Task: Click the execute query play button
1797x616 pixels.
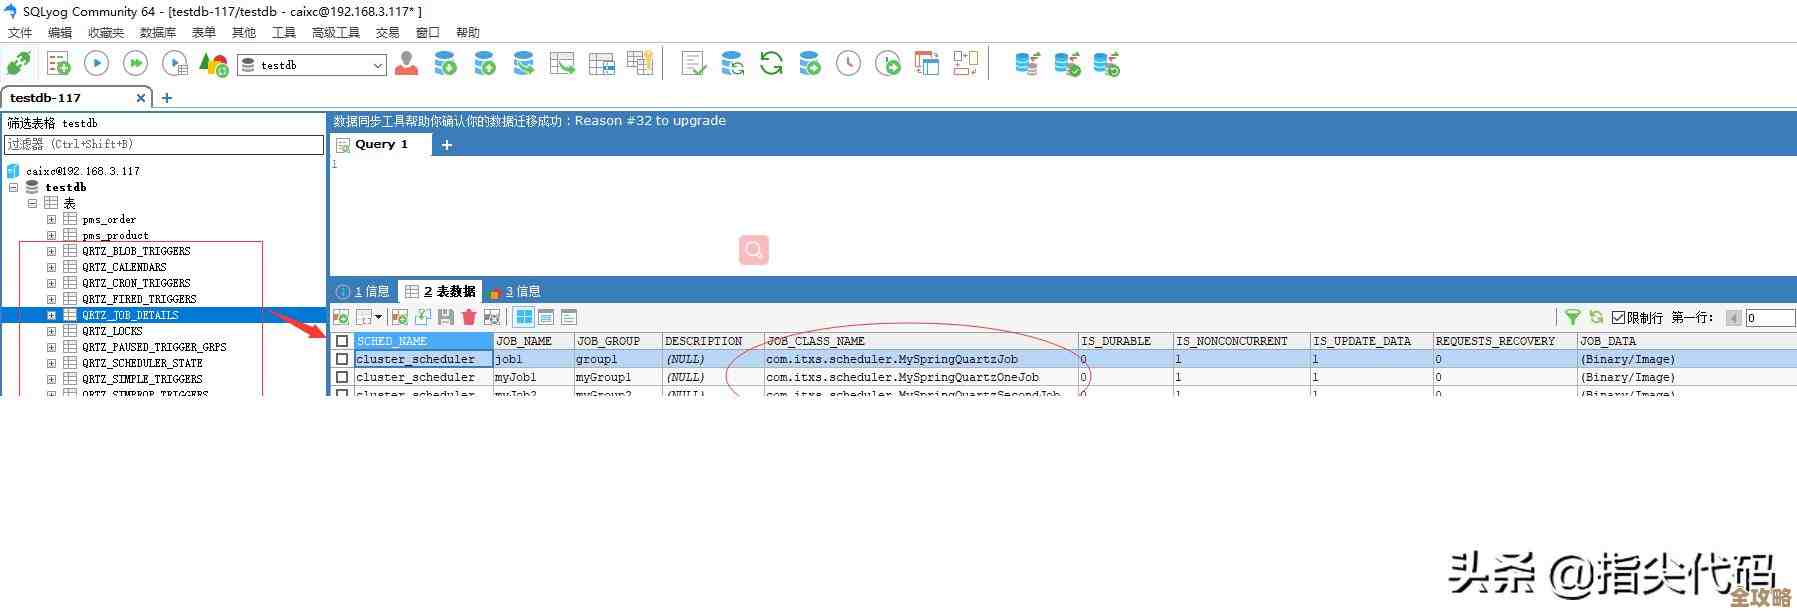Action: pyautogui.click(x=96, y=64)
